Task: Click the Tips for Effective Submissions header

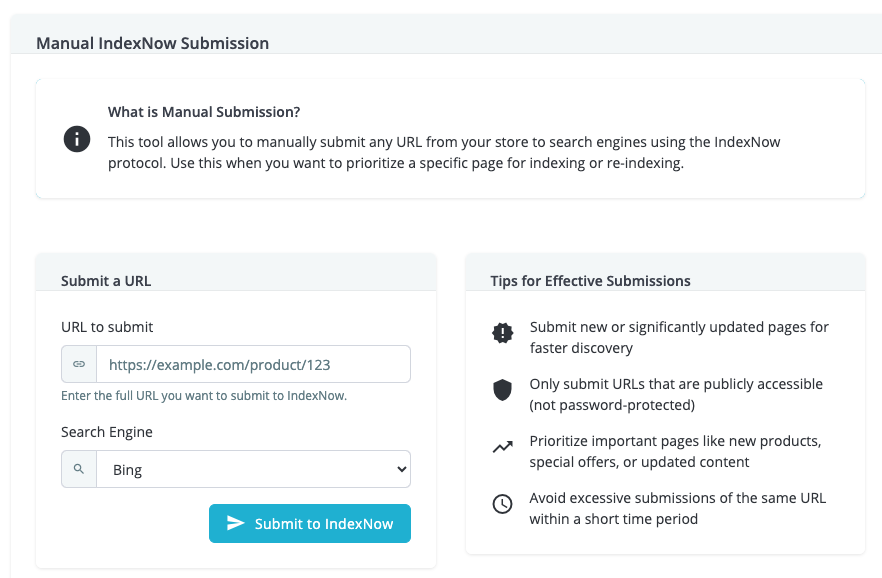Action: (x=591, y=281)
